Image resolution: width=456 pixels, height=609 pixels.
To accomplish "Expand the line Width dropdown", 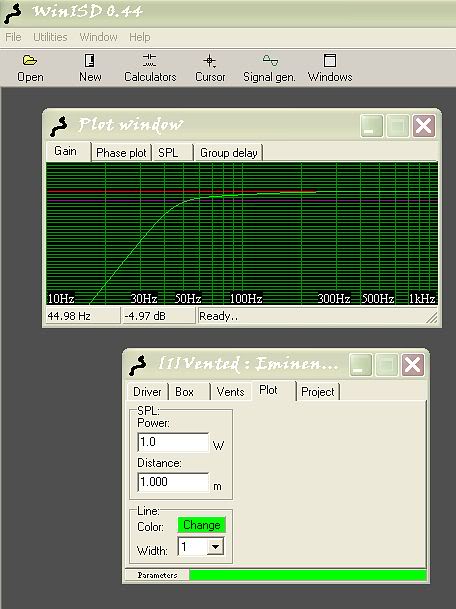I will [x=216, y=547].
